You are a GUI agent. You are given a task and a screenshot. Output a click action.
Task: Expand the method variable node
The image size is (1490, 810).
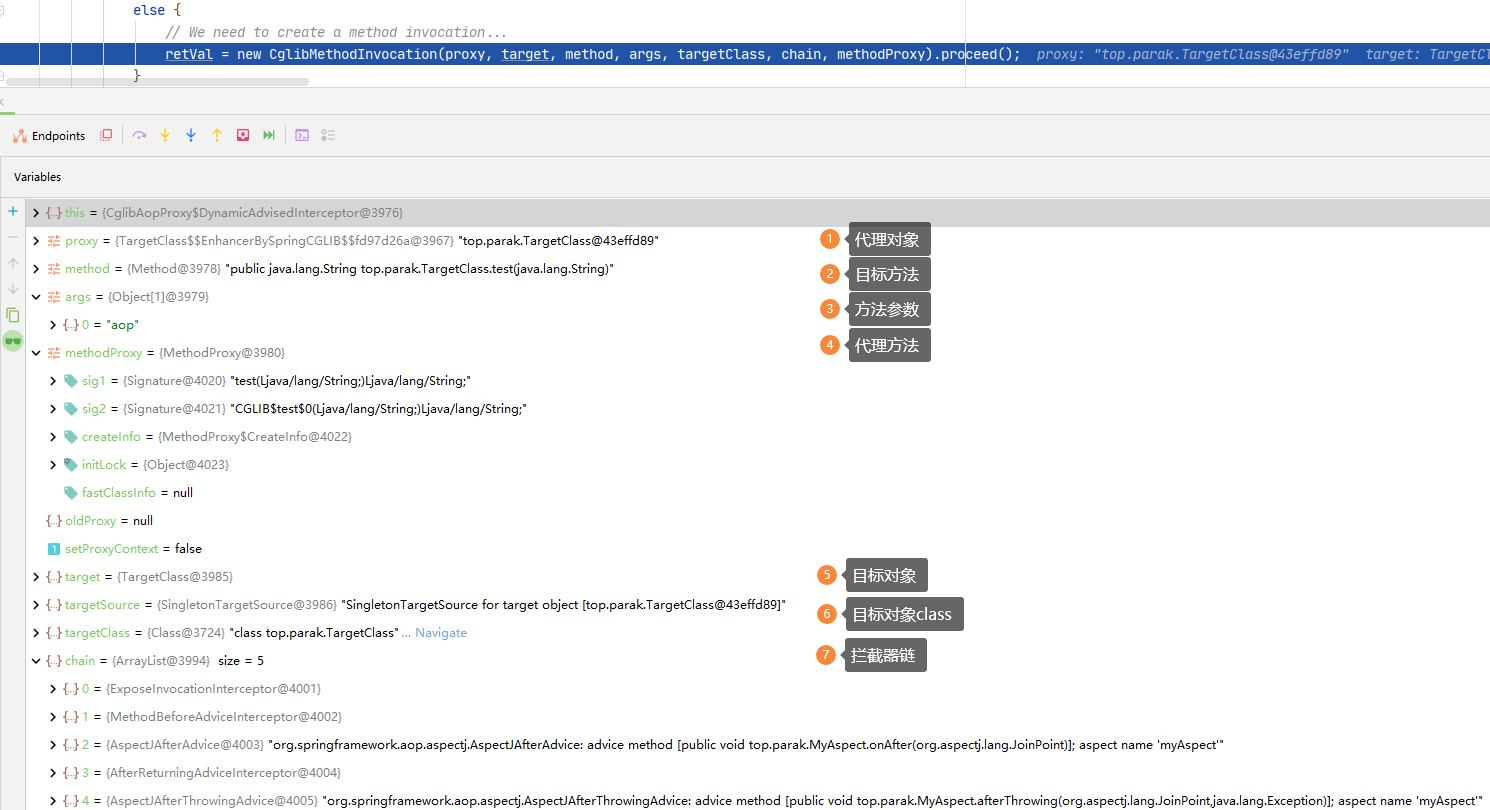(36, 269)
